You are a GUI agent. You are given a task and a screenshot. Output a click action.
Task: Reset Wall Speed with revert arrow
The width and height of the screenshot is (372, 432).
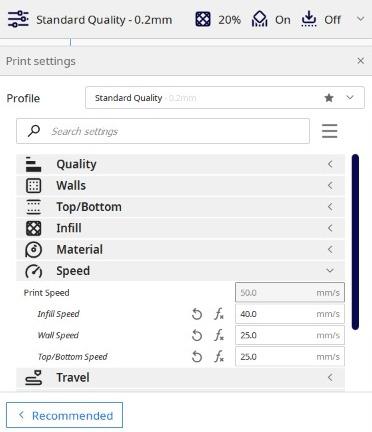(x=197, y=335)
